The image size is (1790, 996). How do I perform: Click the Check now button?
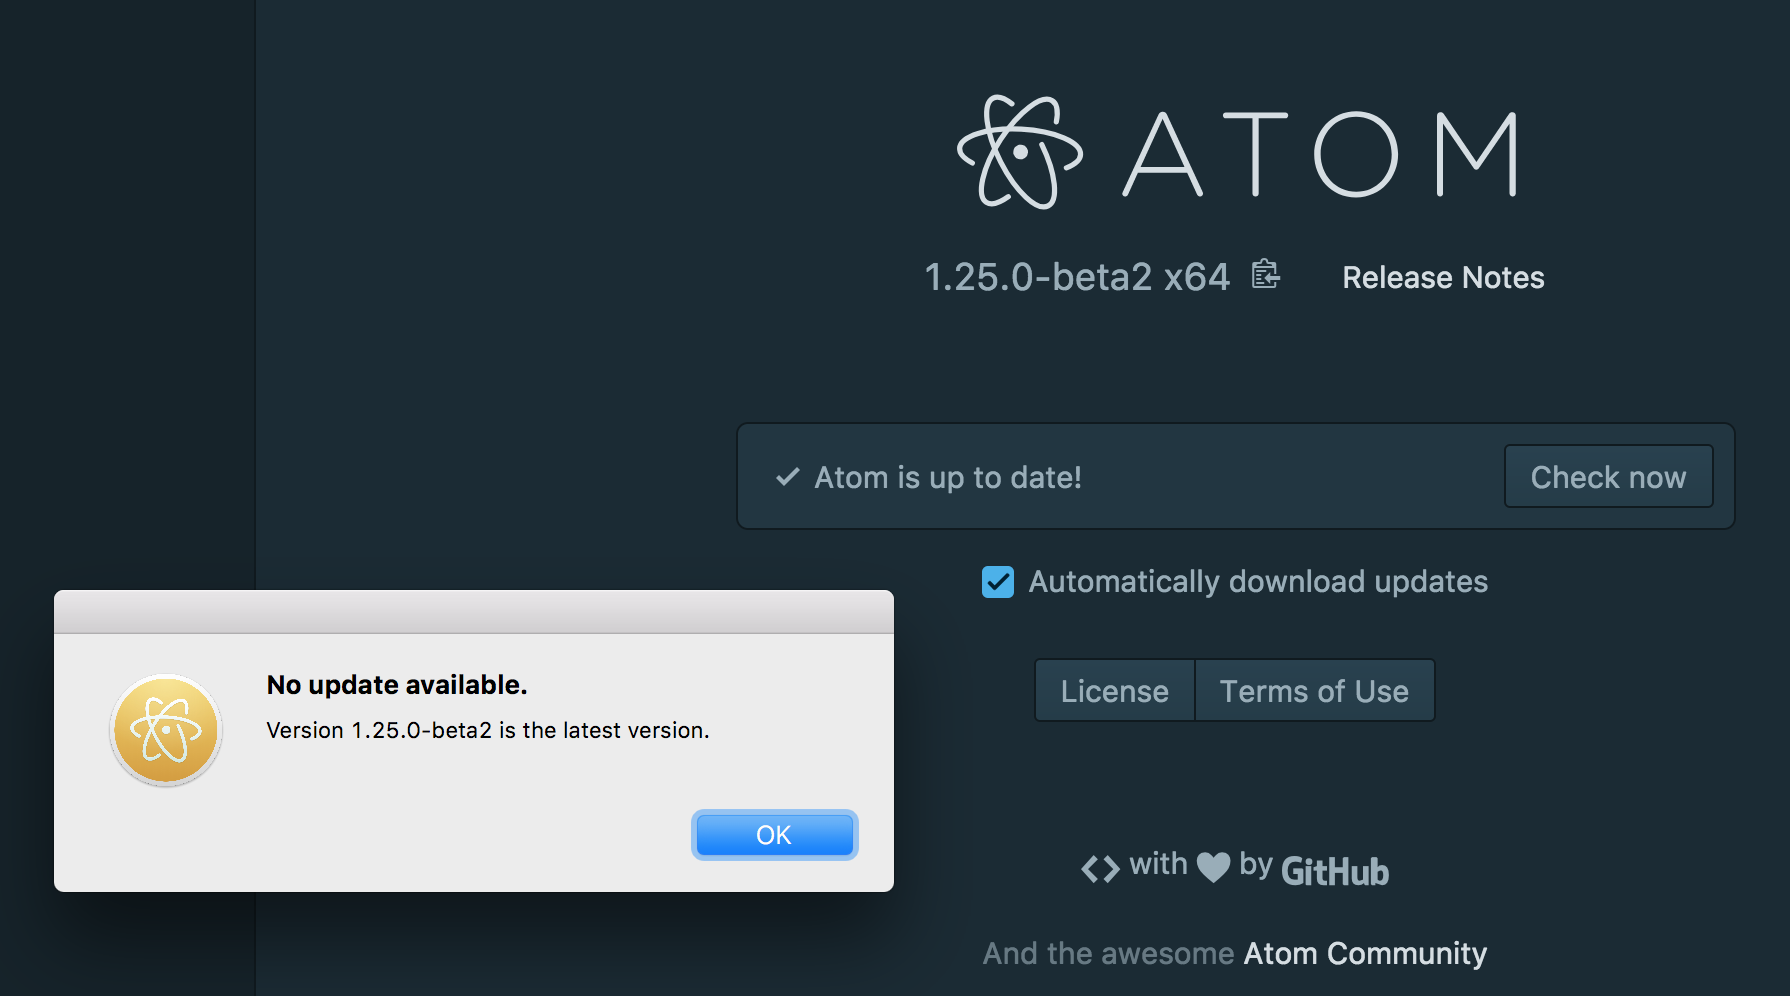[1608, 477]
